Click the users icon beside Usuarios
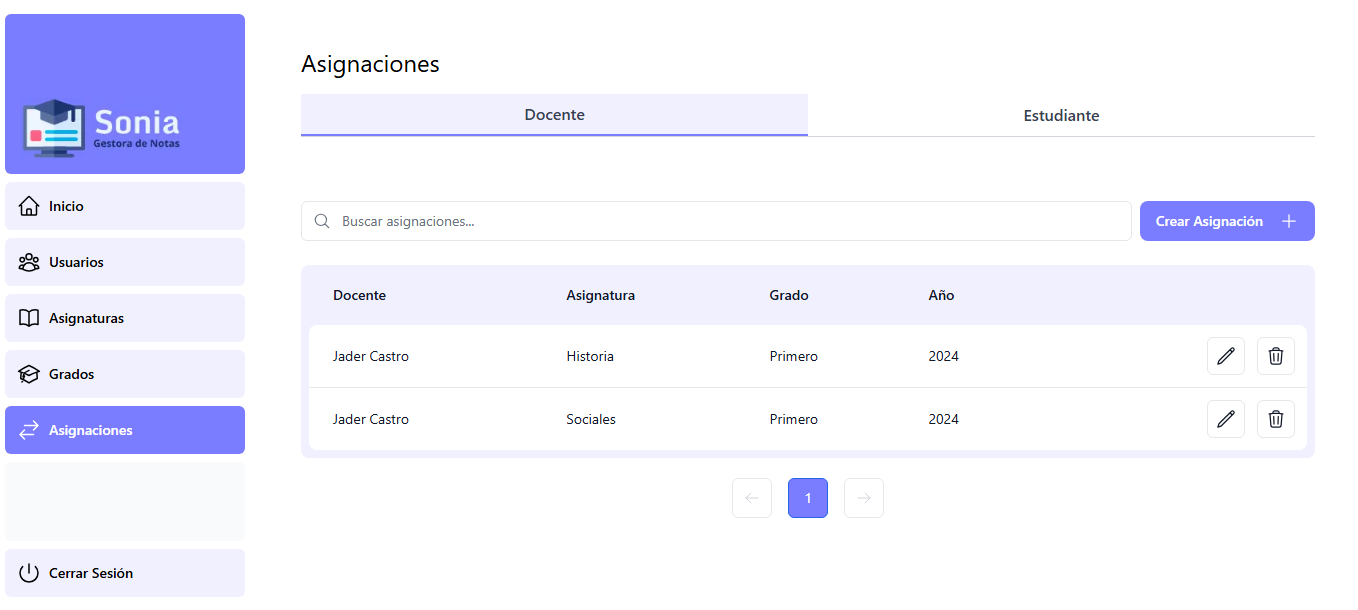The height and width of the screenshot is (610, 1358). [x=29, y=262]
